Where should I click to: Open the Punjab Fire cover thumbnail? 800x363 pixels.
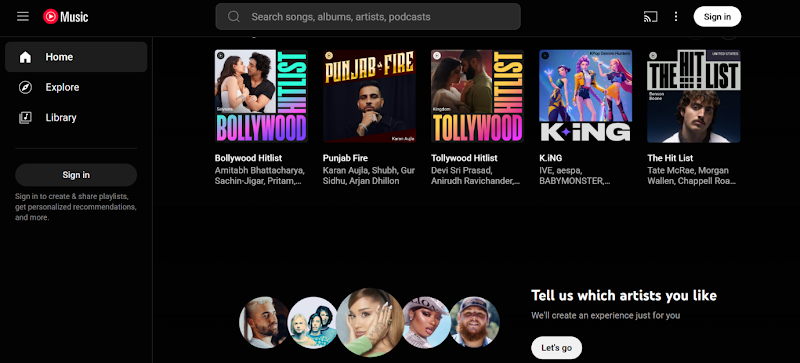369,96
